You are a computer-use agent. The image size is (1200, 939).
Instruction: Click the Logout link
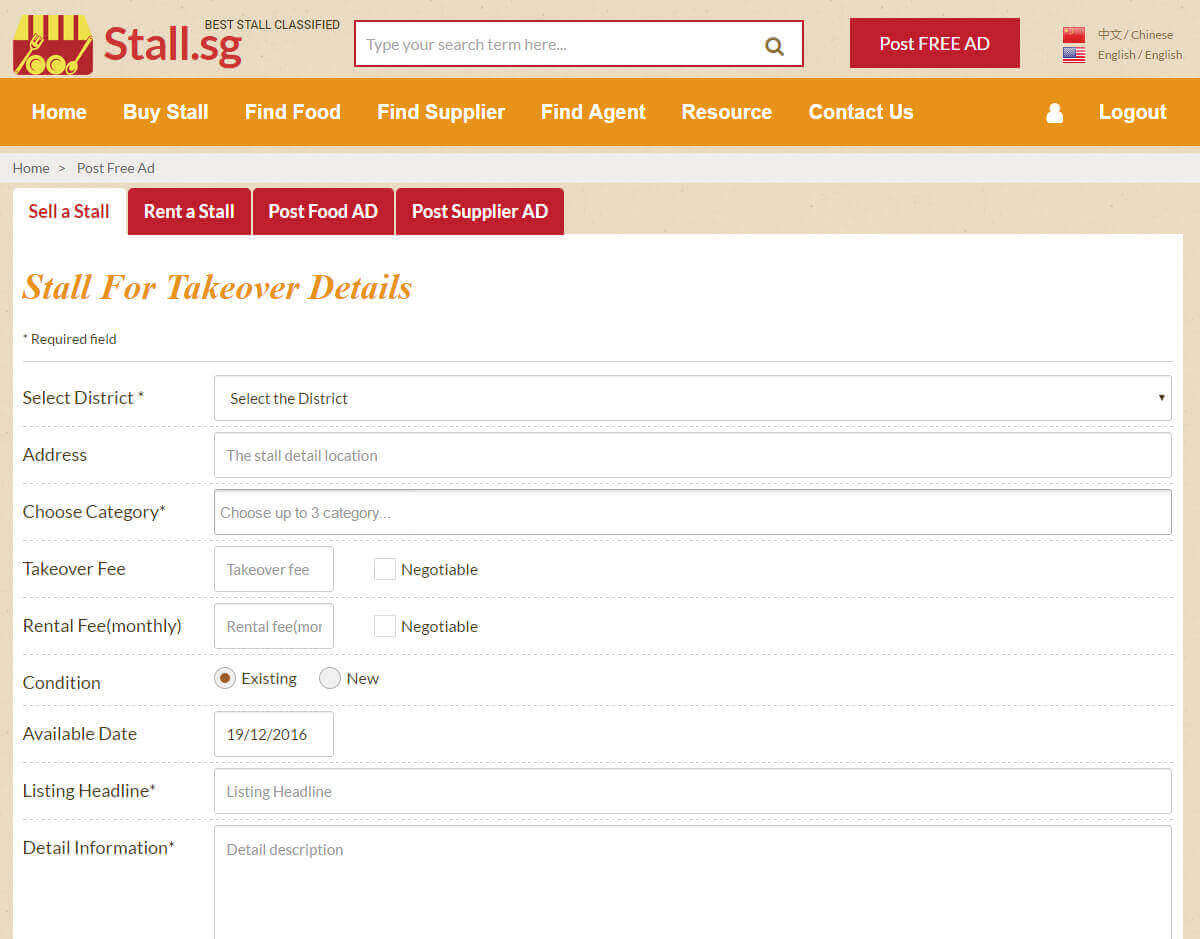(x=1132, y=112)
